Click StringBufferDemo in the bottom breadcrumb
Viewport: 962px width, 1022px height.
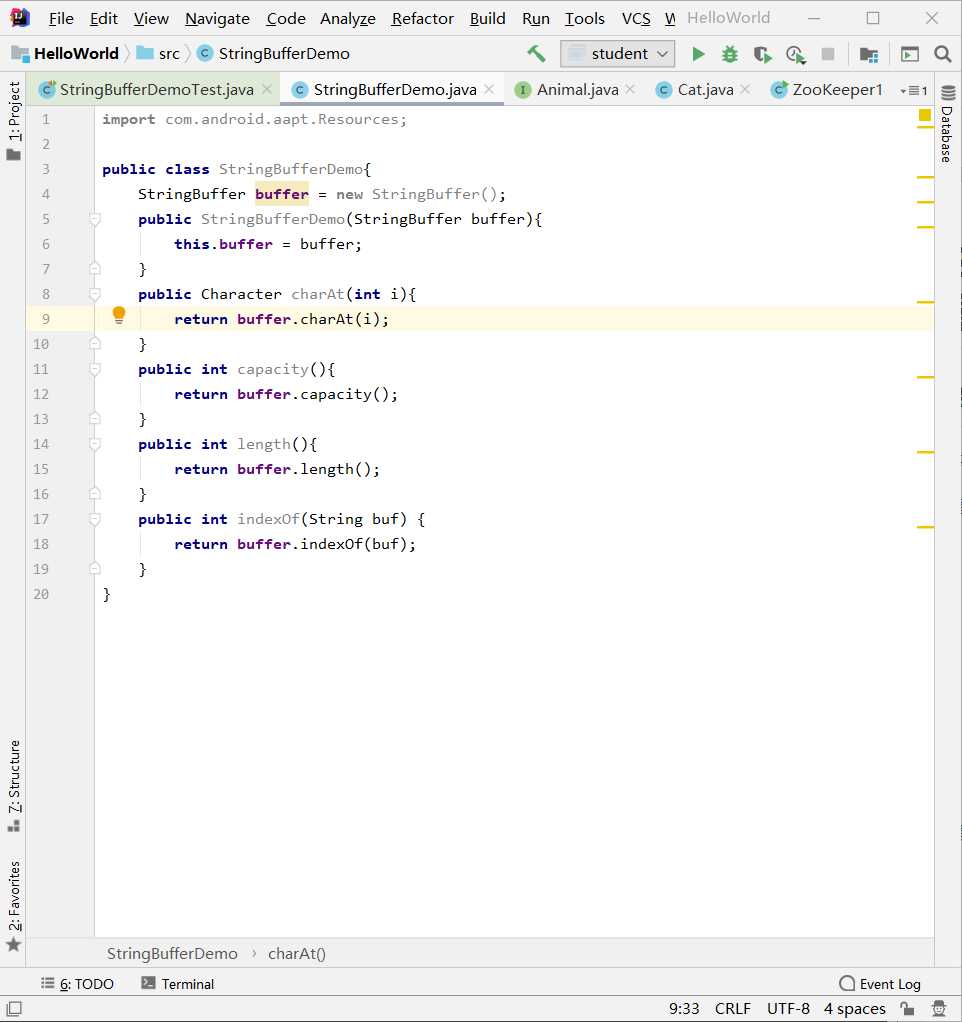[172, 954]
